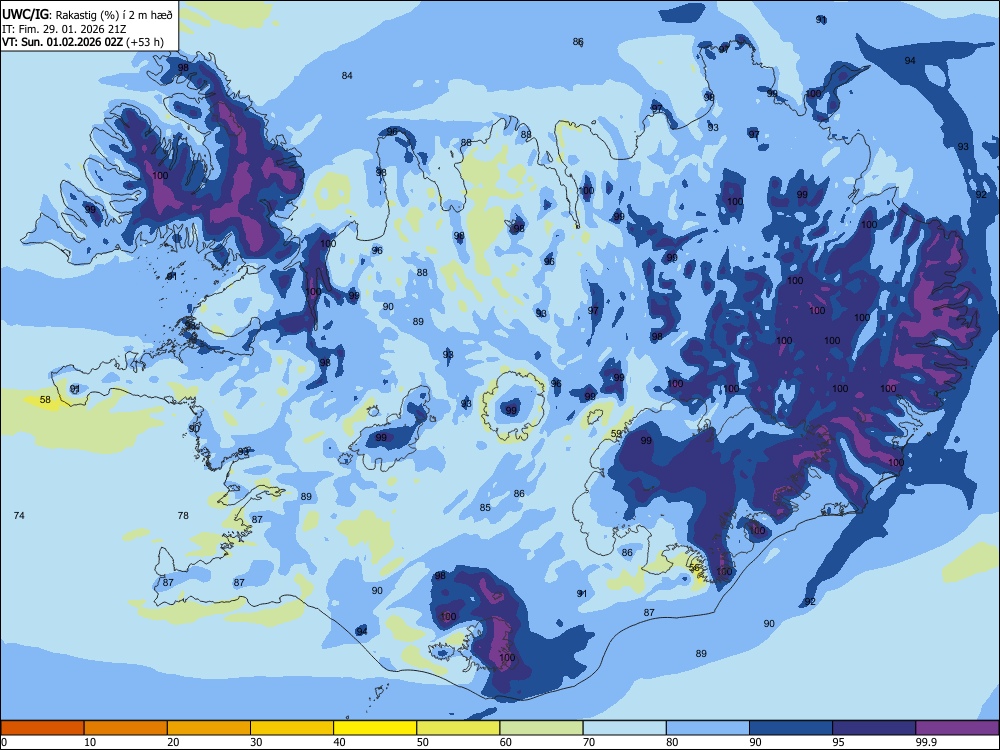Click the dark orange 0–10 legend swatch
The image size is (1000, 750).
(x=42, y=728)
